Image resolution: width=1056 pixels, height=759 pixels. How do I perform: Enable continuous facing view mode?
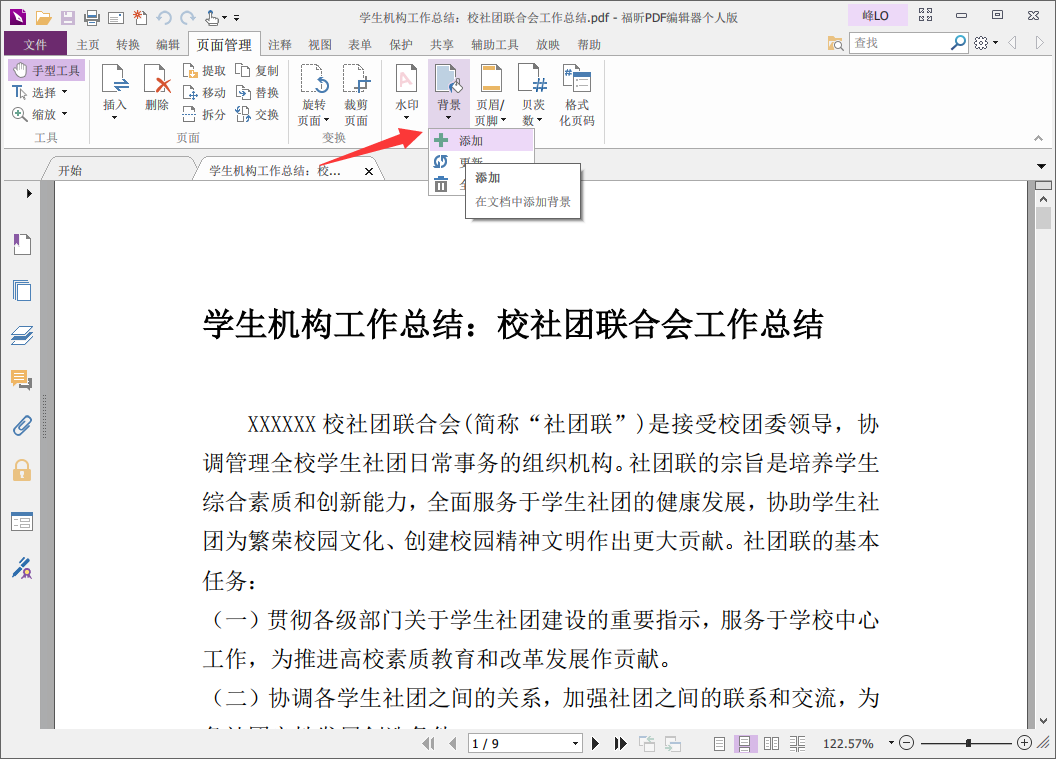797,744
